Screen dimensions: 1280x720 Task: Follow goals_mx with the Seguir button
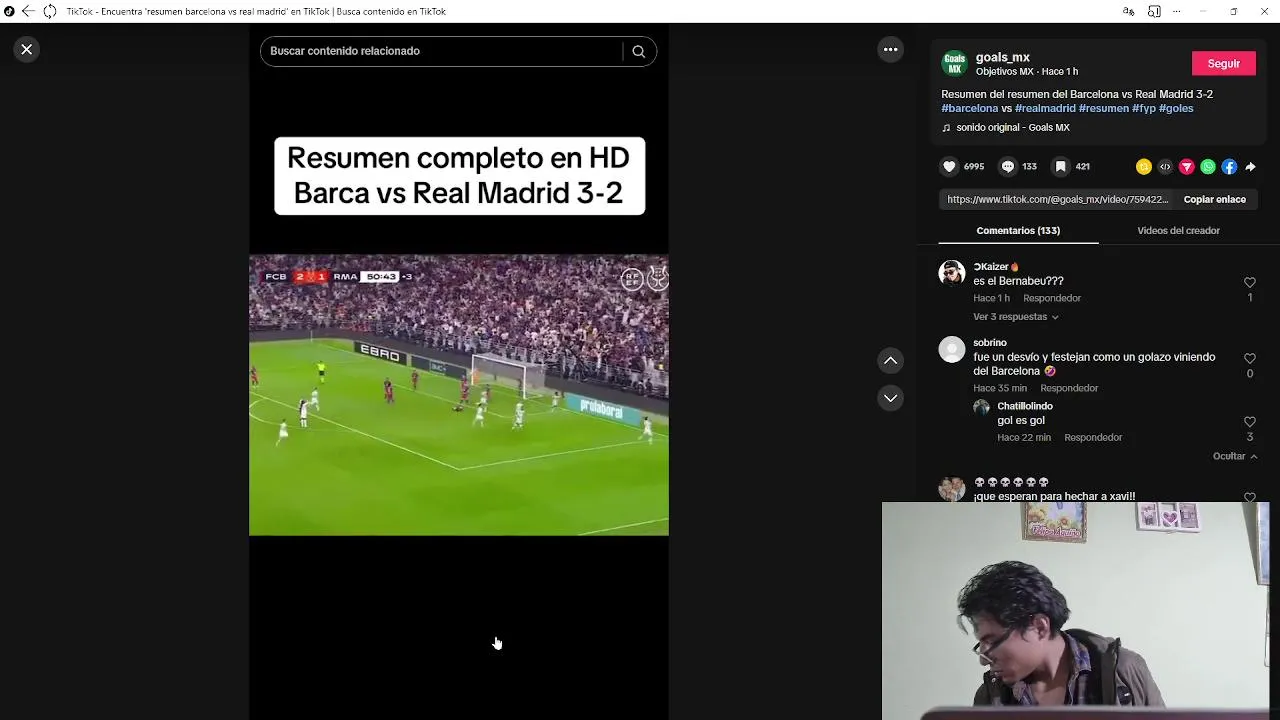1223,63
